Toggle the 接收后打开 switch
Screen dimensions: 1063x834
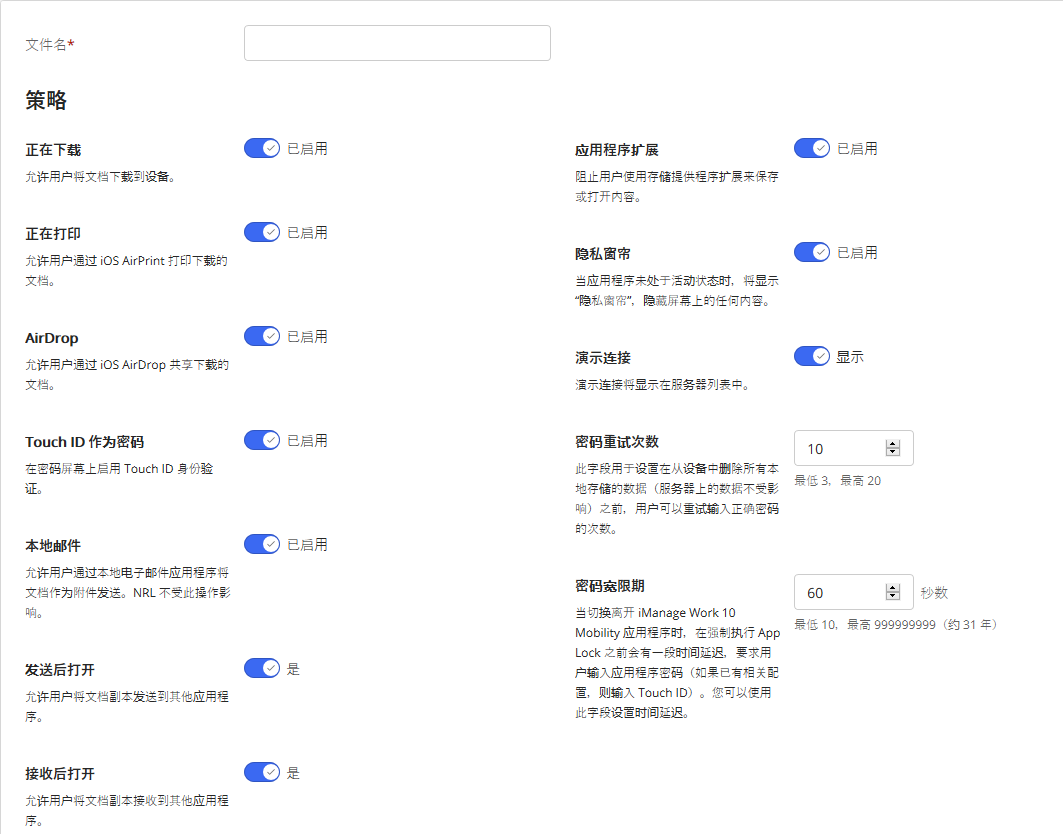tap(262, 772)
